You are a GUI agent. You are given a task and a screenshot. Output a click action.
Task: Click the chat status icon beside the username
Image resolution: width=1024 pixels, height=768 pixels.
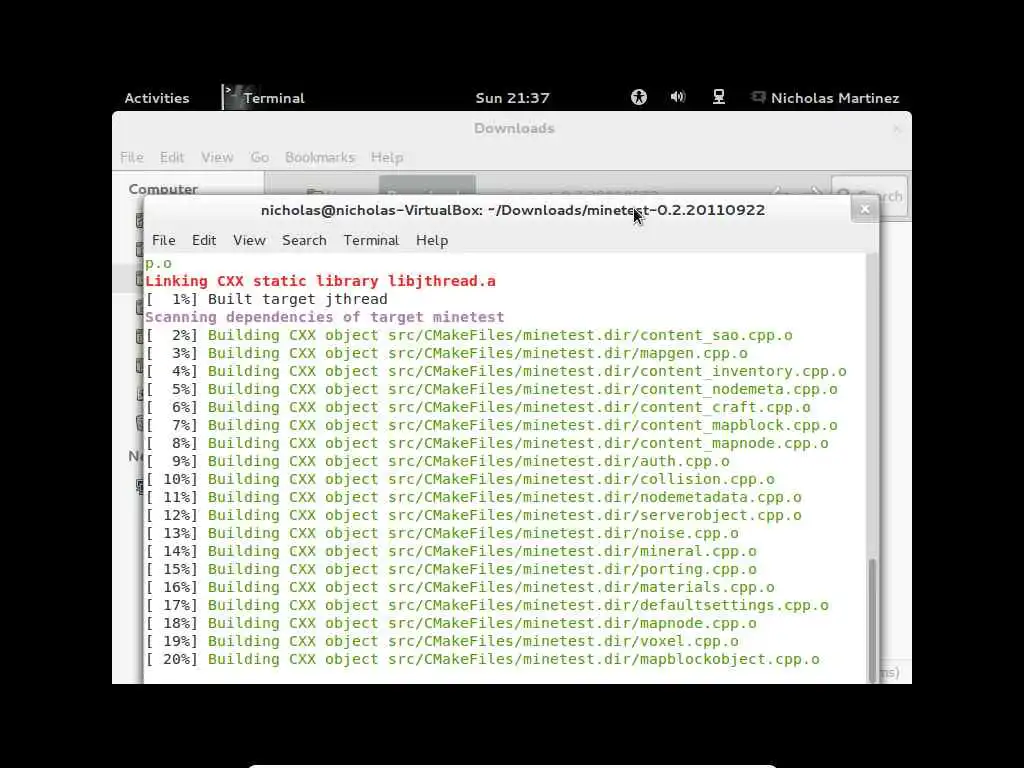tap(758, 97)
